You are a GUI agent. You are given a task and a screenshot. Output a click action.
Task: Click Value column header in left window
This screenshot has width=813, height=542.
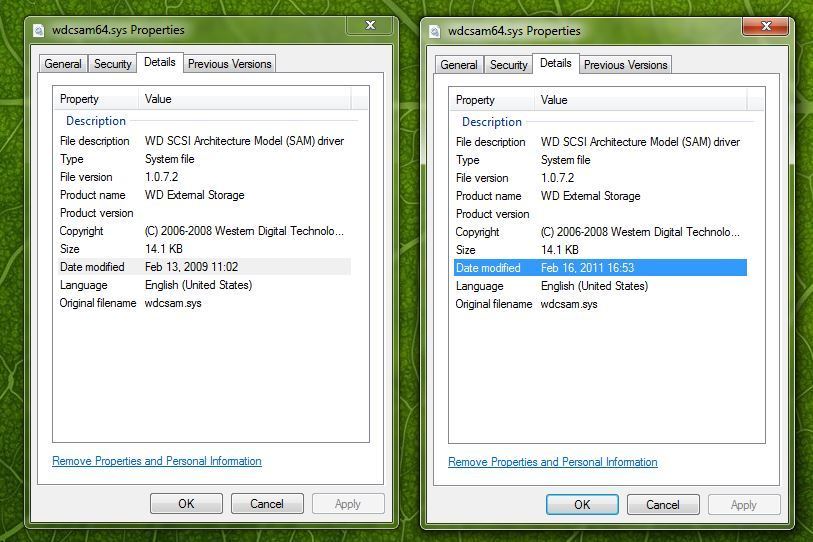[x=245, y=99]
